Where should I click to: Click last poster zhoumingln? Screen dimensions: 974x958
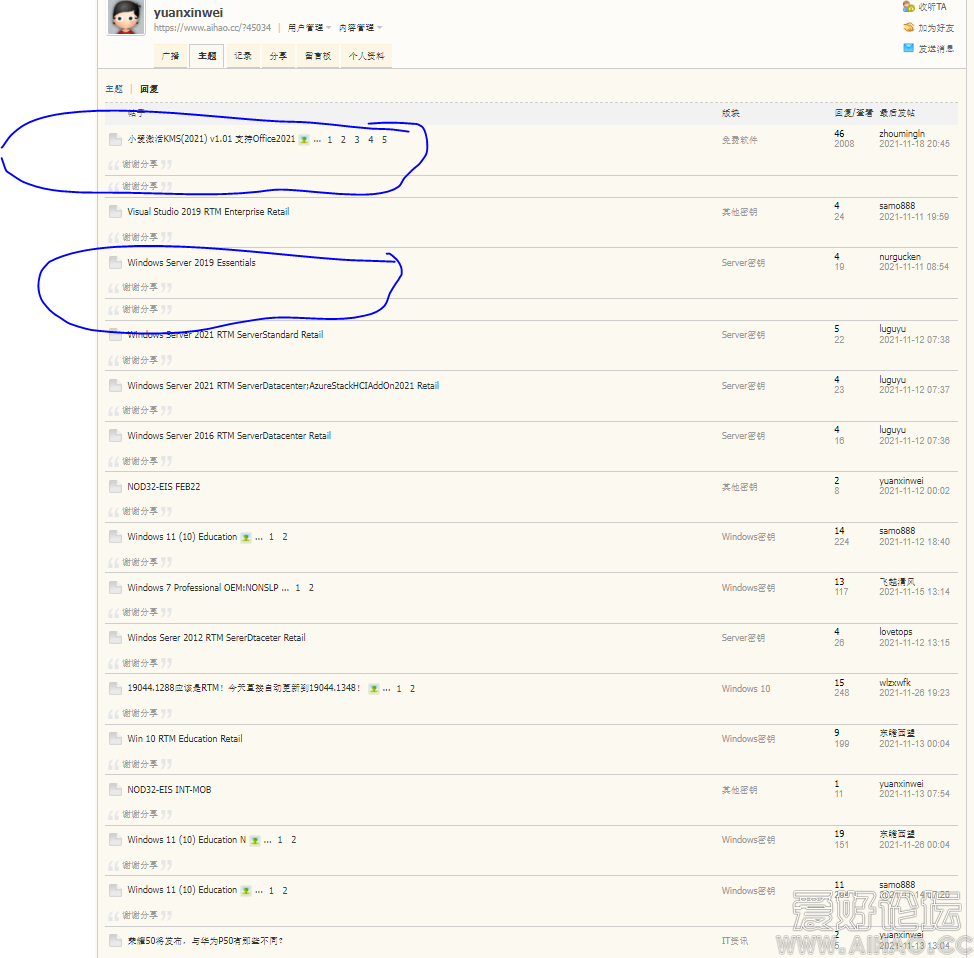pos(901,133)
